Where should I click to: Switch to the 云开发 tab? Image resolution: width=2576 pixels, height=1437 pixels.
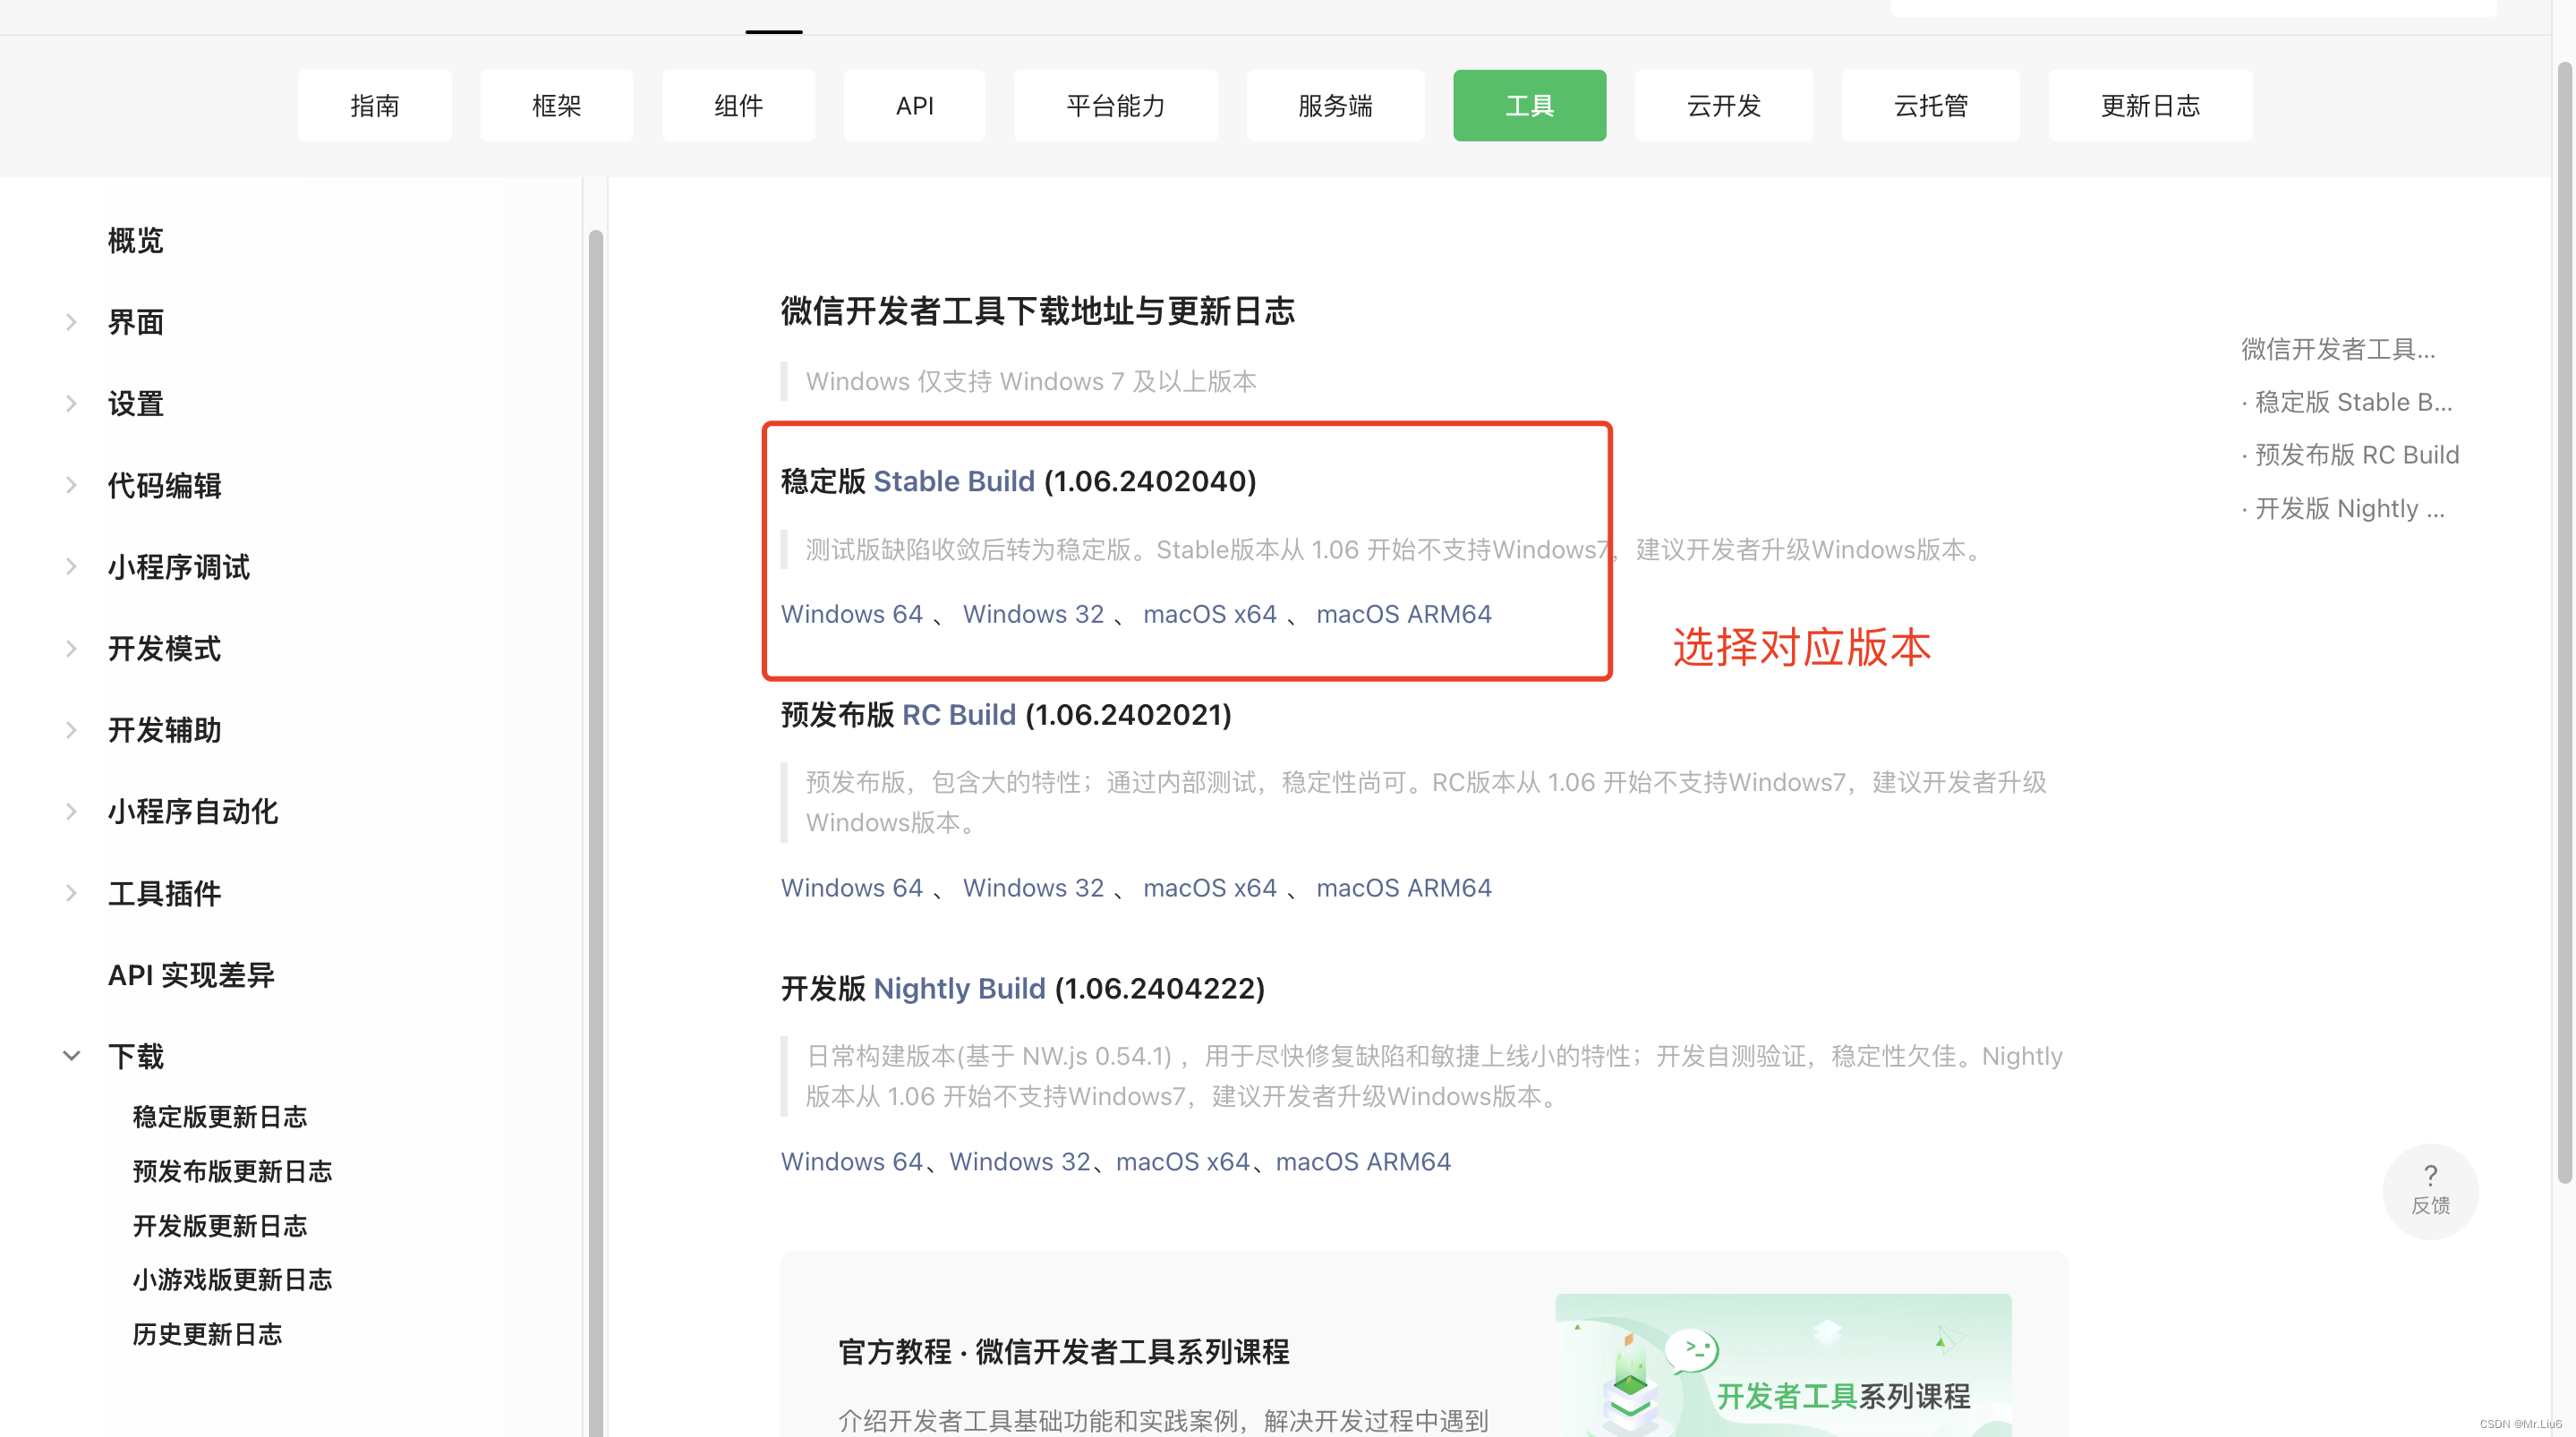tap(1723, 105)
